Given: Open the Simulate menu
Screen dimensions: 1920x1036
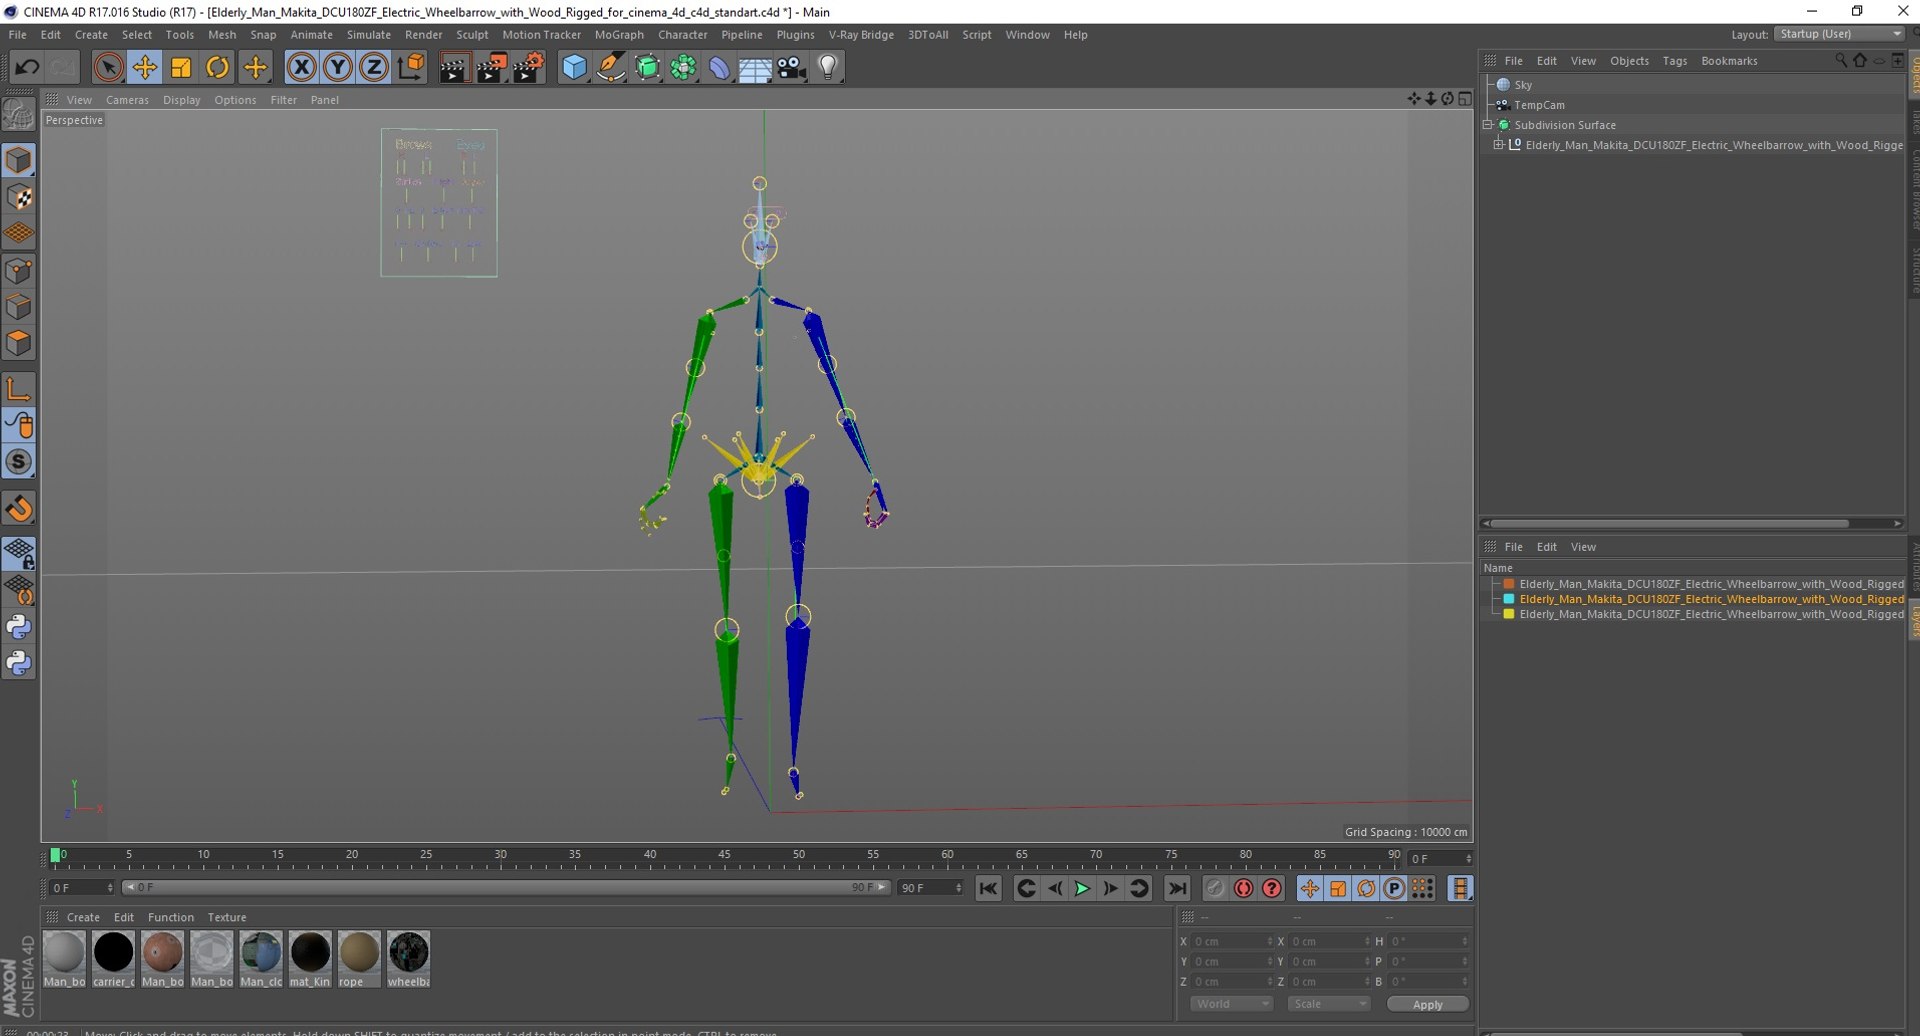Looking at the screenshot, I should coord(368,35).
